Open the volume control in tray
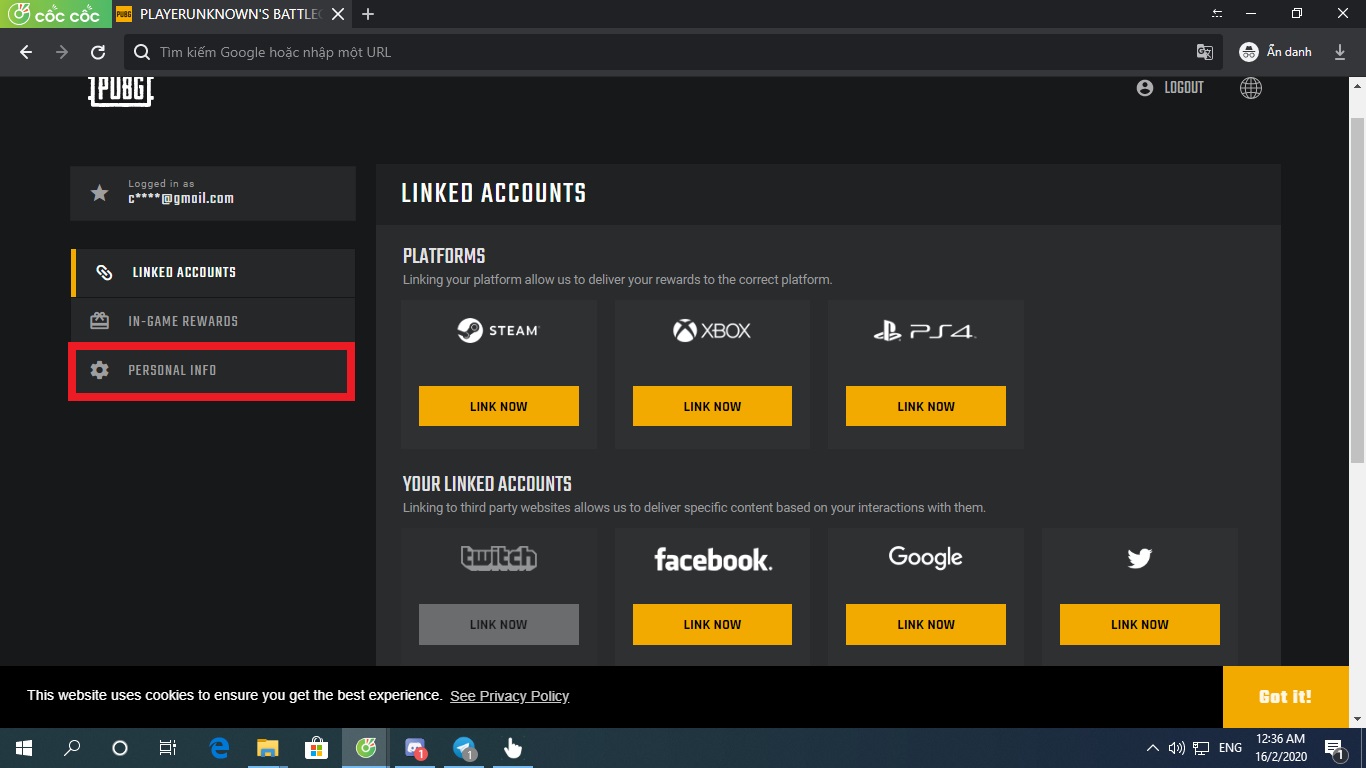 [x=1176, y=748]
